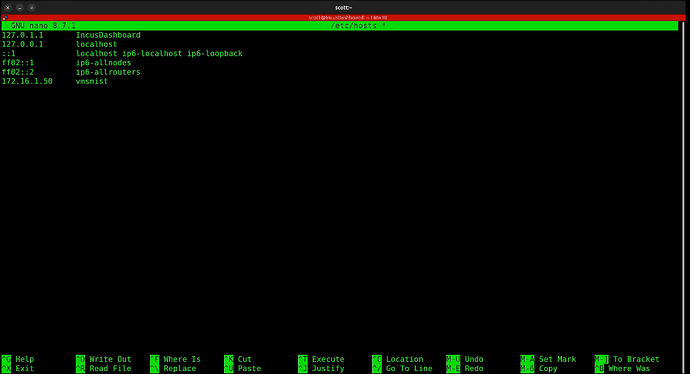Click the ^G Help shortcut
This screenshot has height=374, width=690.
pyautogui.click(x=18, y=359)
